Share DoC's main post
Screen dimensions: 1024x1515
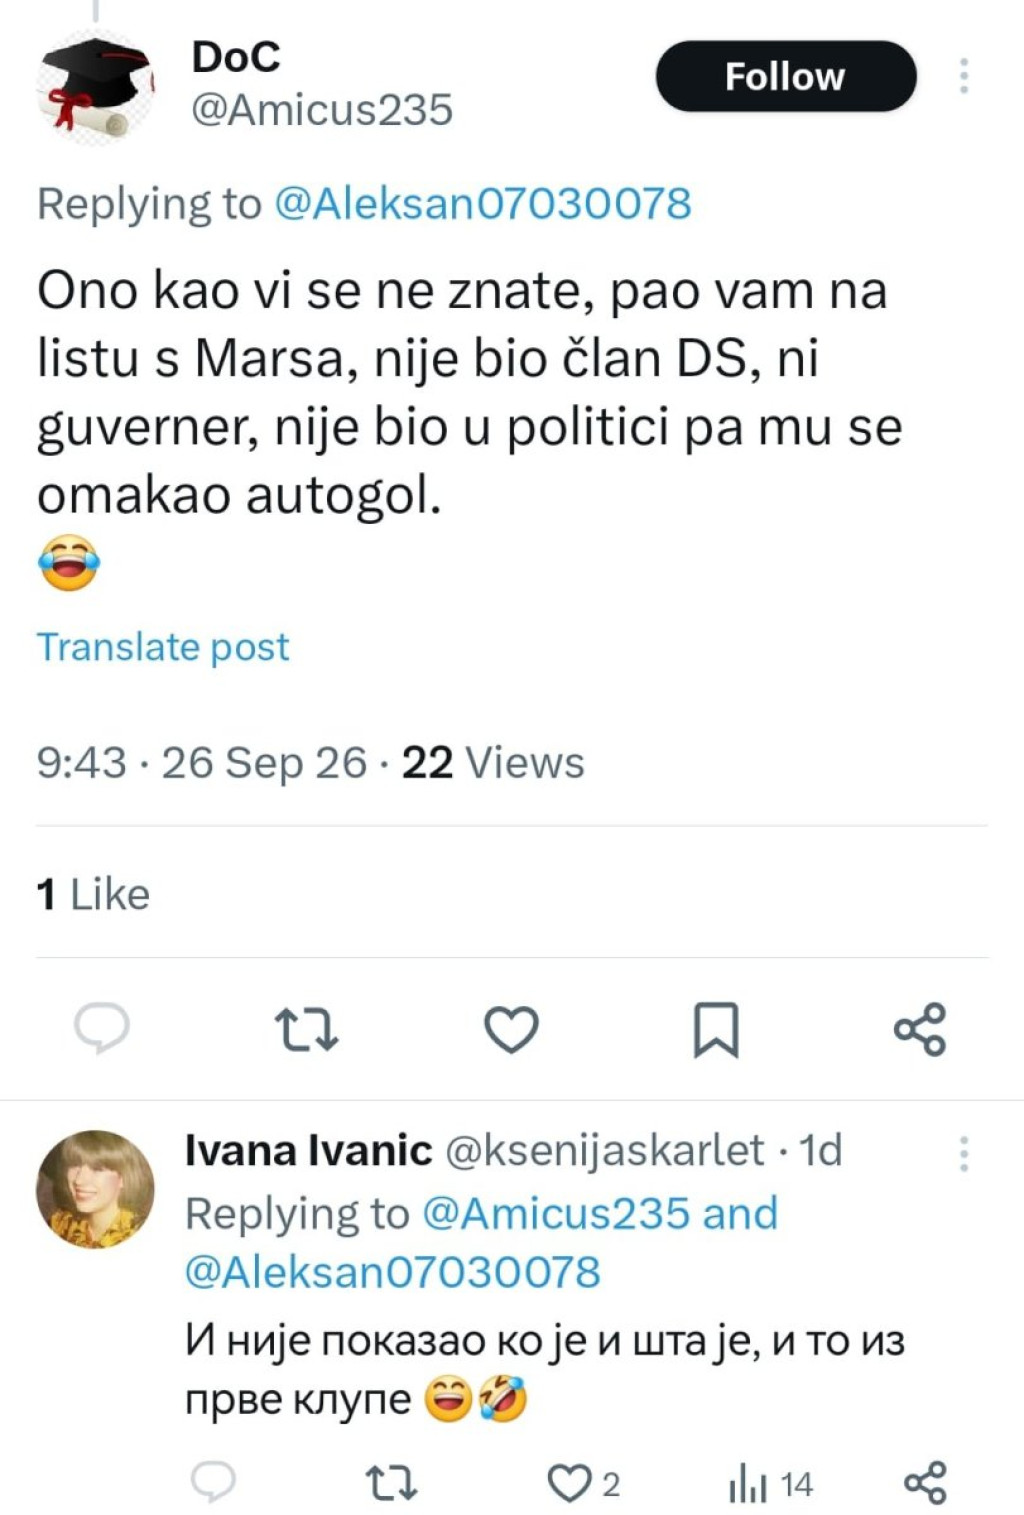920,1029
